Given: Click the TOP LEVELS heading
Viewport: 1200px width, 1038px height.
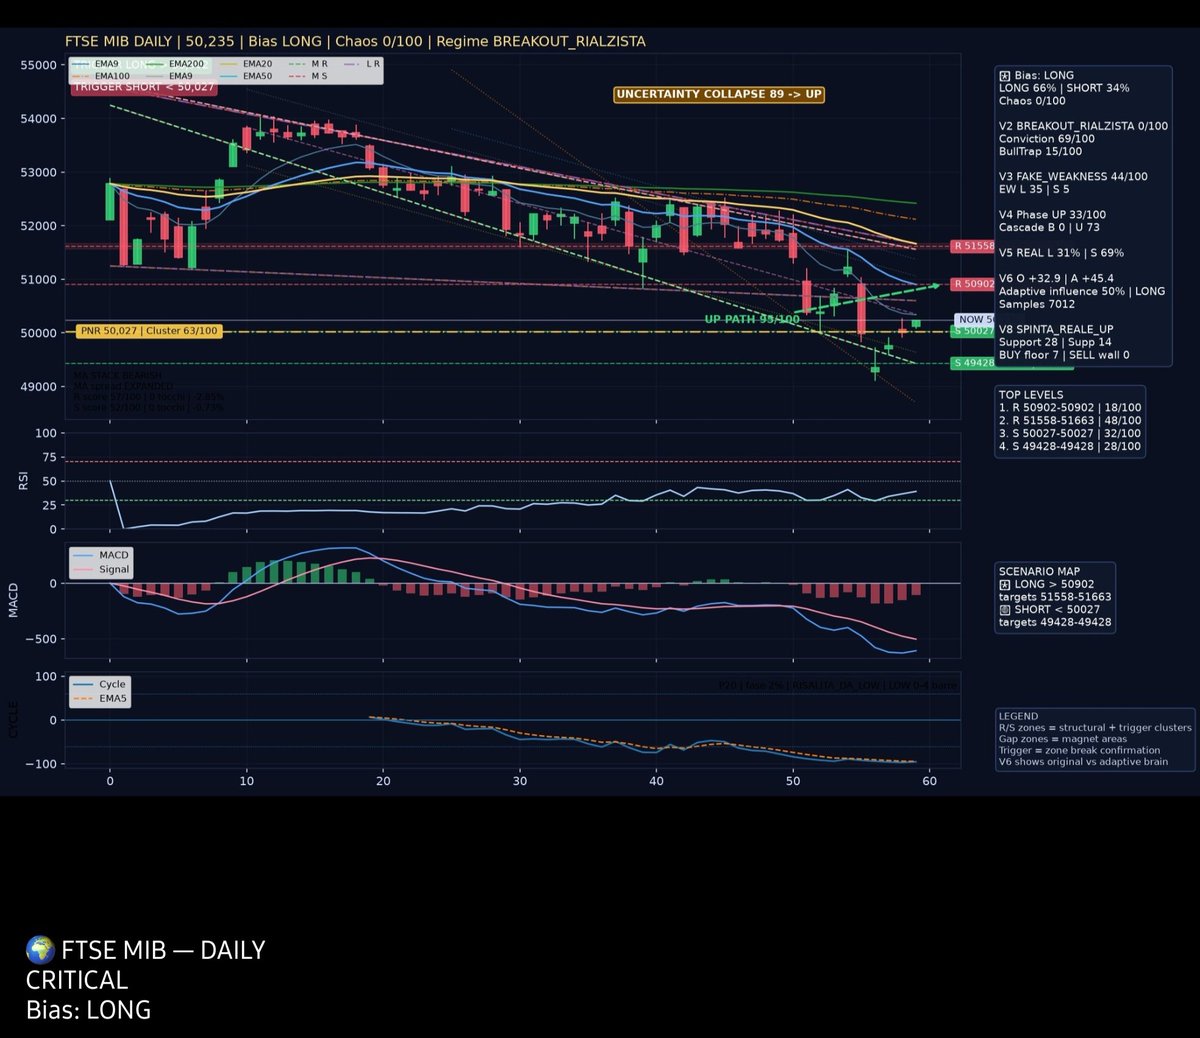Looking at the screenshot, I should point(1031,395).
